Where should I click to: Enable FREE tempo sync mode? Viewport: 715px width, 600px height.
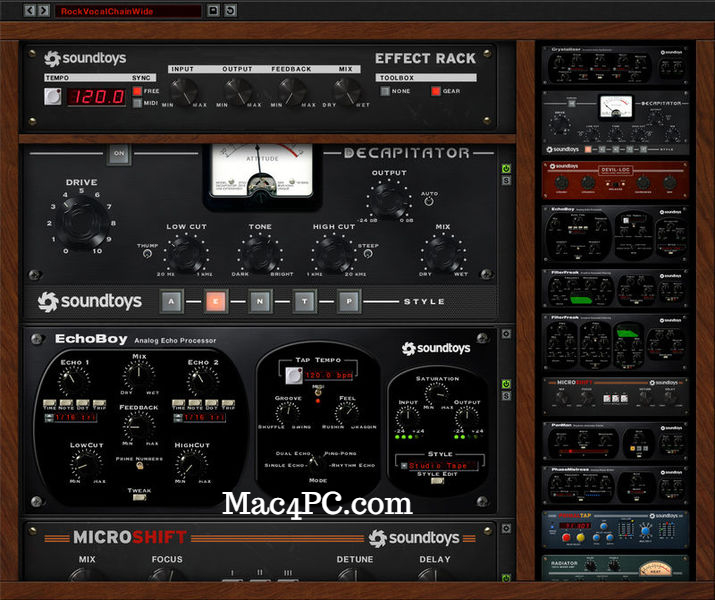click(137, 91)
